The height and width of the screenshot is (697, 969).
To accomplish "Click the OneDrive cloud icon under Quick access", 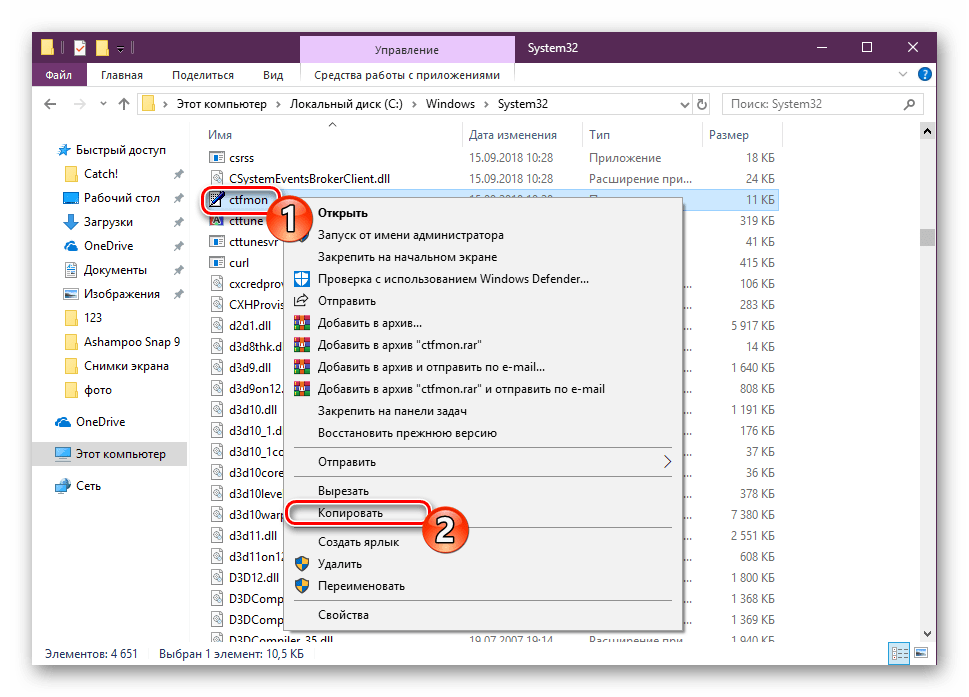I will (71, 246).
